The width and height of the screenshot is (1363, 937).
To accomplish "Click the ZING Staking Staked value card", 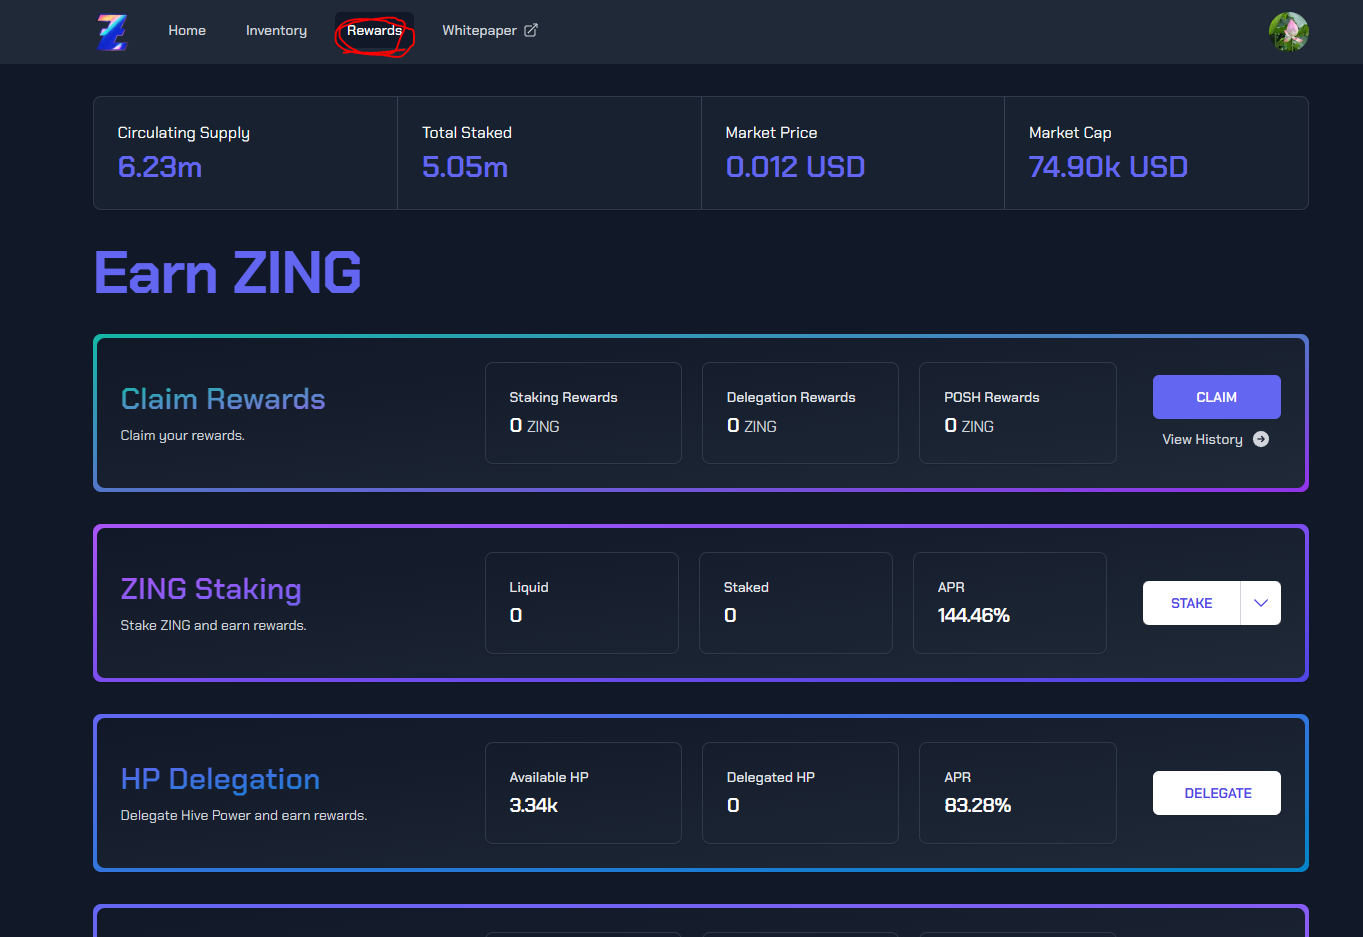I will (x=796, y=603).
